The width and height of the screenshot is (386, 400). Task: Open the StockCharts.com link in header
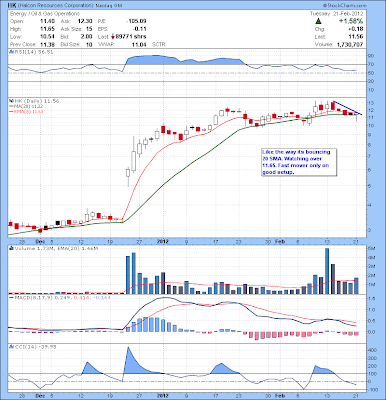(x=345, y=6)
